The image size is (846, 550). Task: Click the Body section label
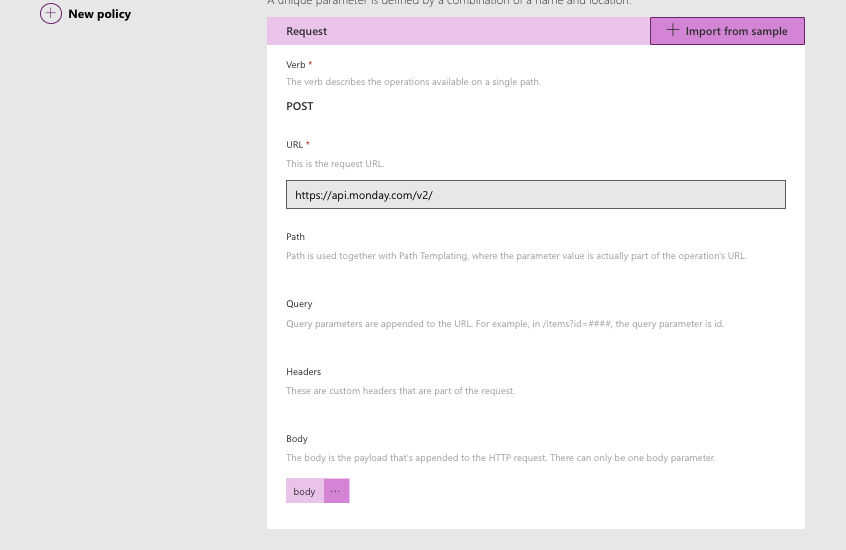point(297,438)
